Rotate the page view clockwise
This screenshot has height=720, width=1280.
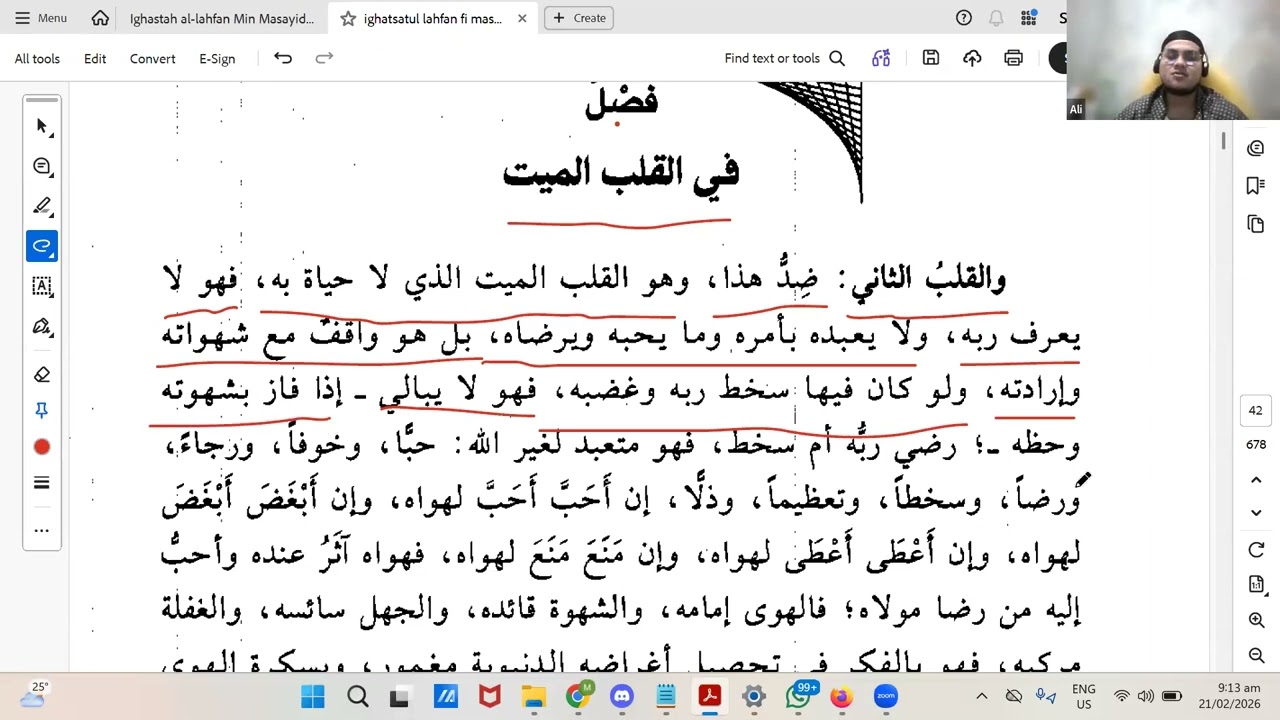click(1257, 550)
